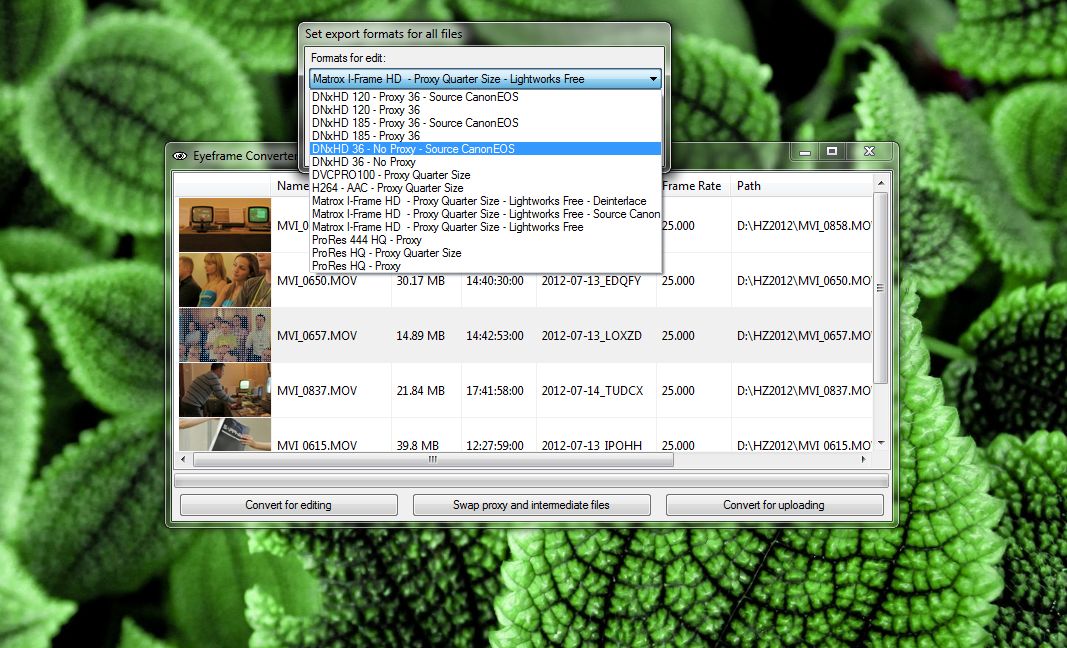
Task: Select file name MVI_0657.MOV
Action: pos(317,336)
